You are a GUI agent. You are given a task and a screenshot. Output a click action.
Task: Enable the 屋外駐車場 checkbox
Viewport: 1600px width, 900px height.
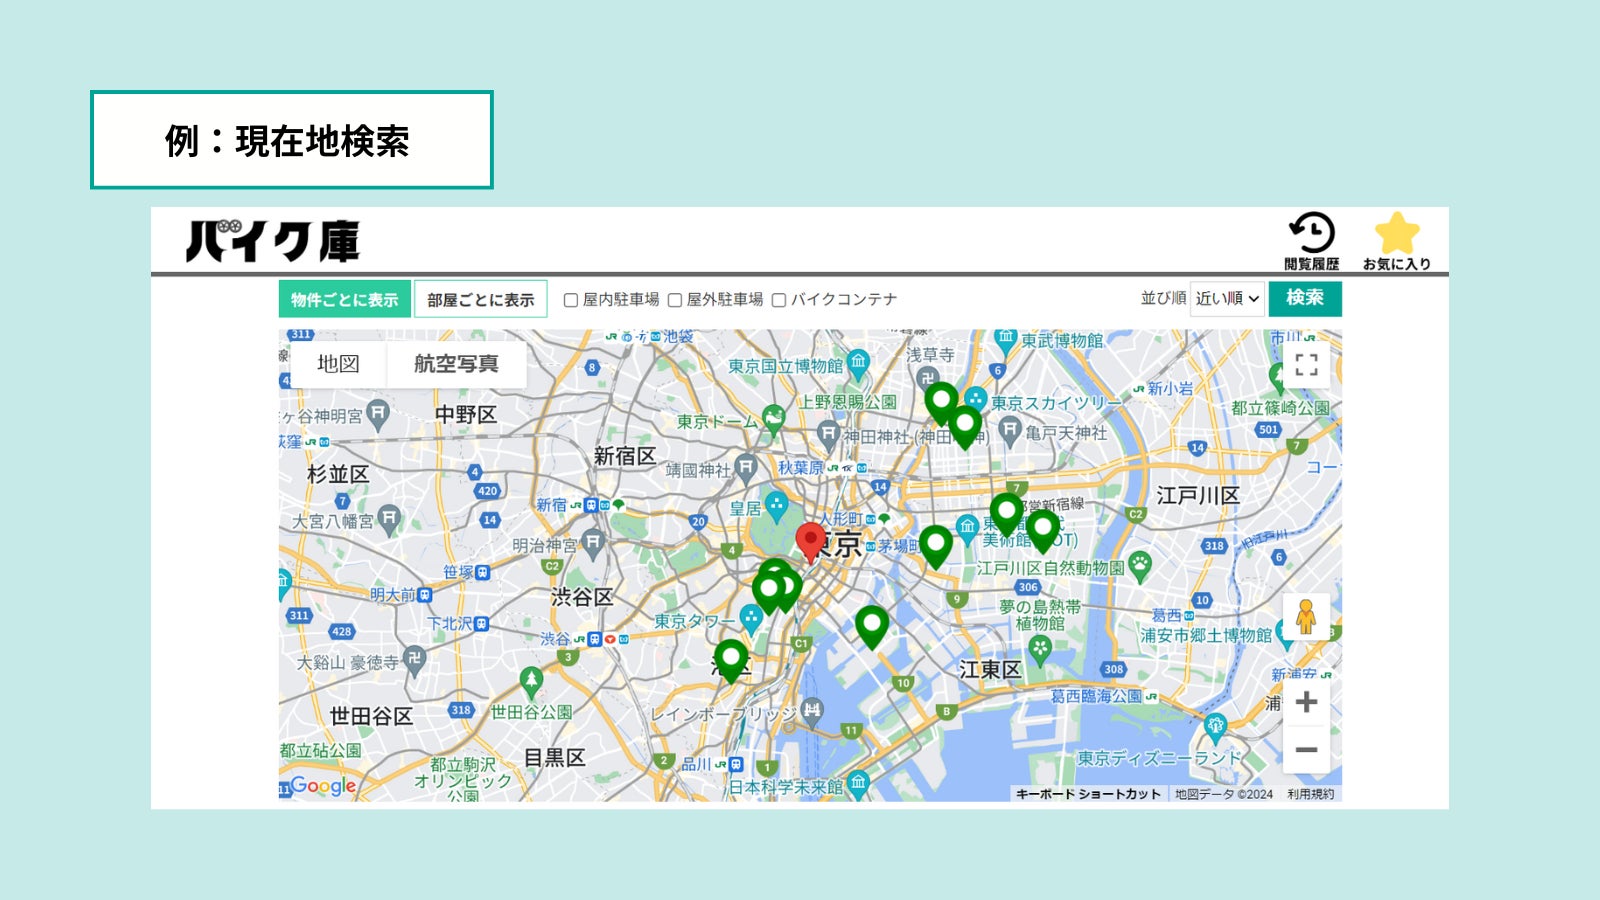[675, 300]
